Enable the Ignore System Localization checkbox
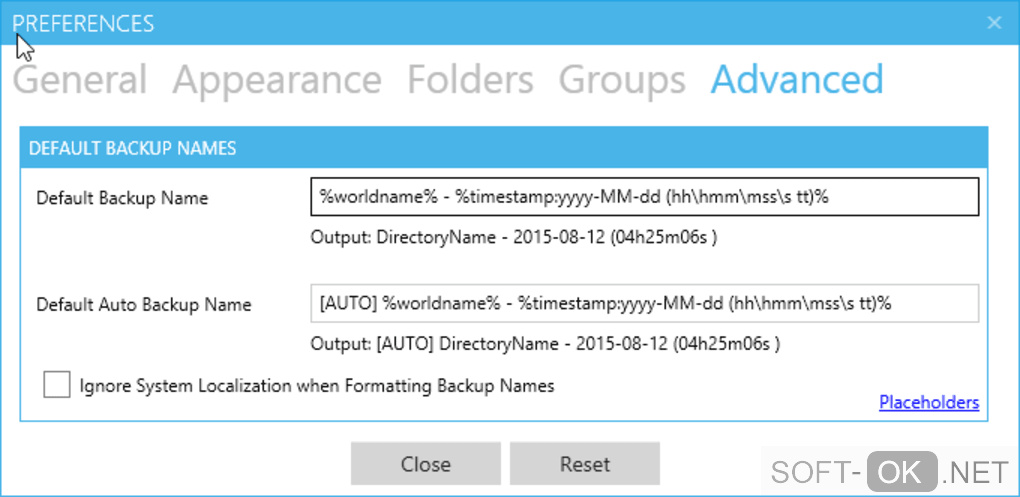 (x=57, y=385)
